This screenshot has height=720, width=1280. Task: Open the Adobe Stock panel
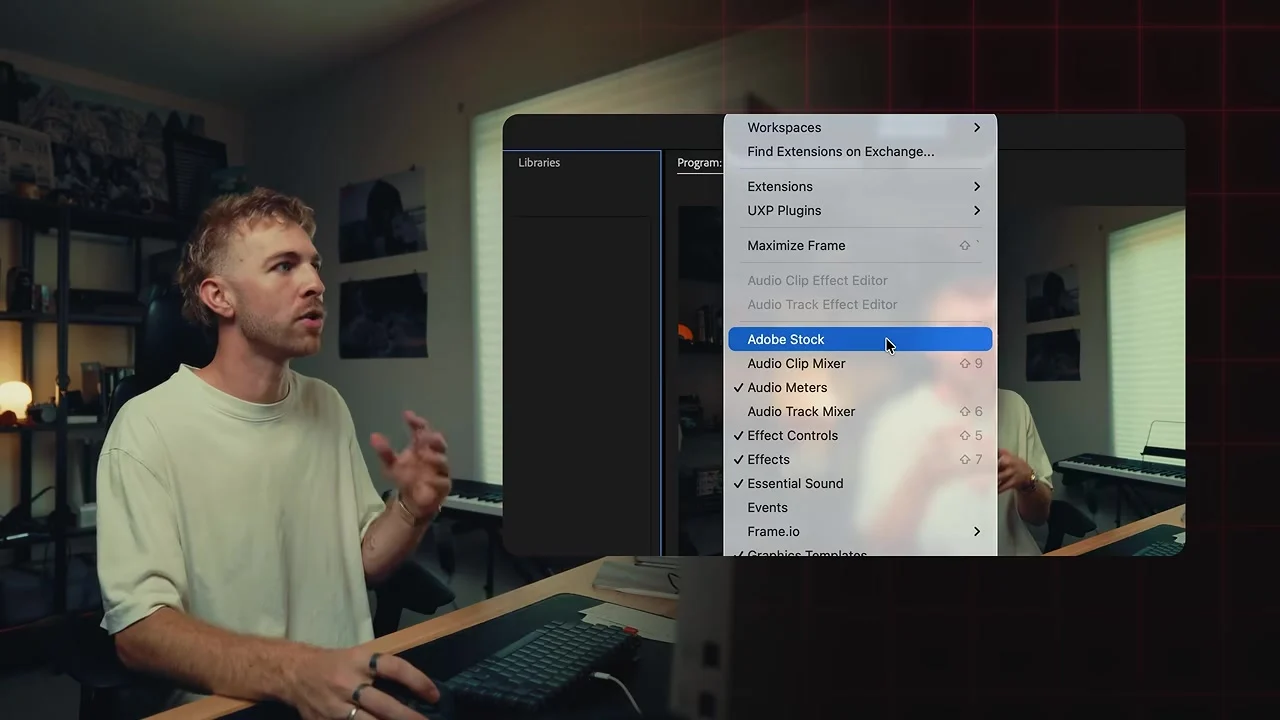[860, 339]
